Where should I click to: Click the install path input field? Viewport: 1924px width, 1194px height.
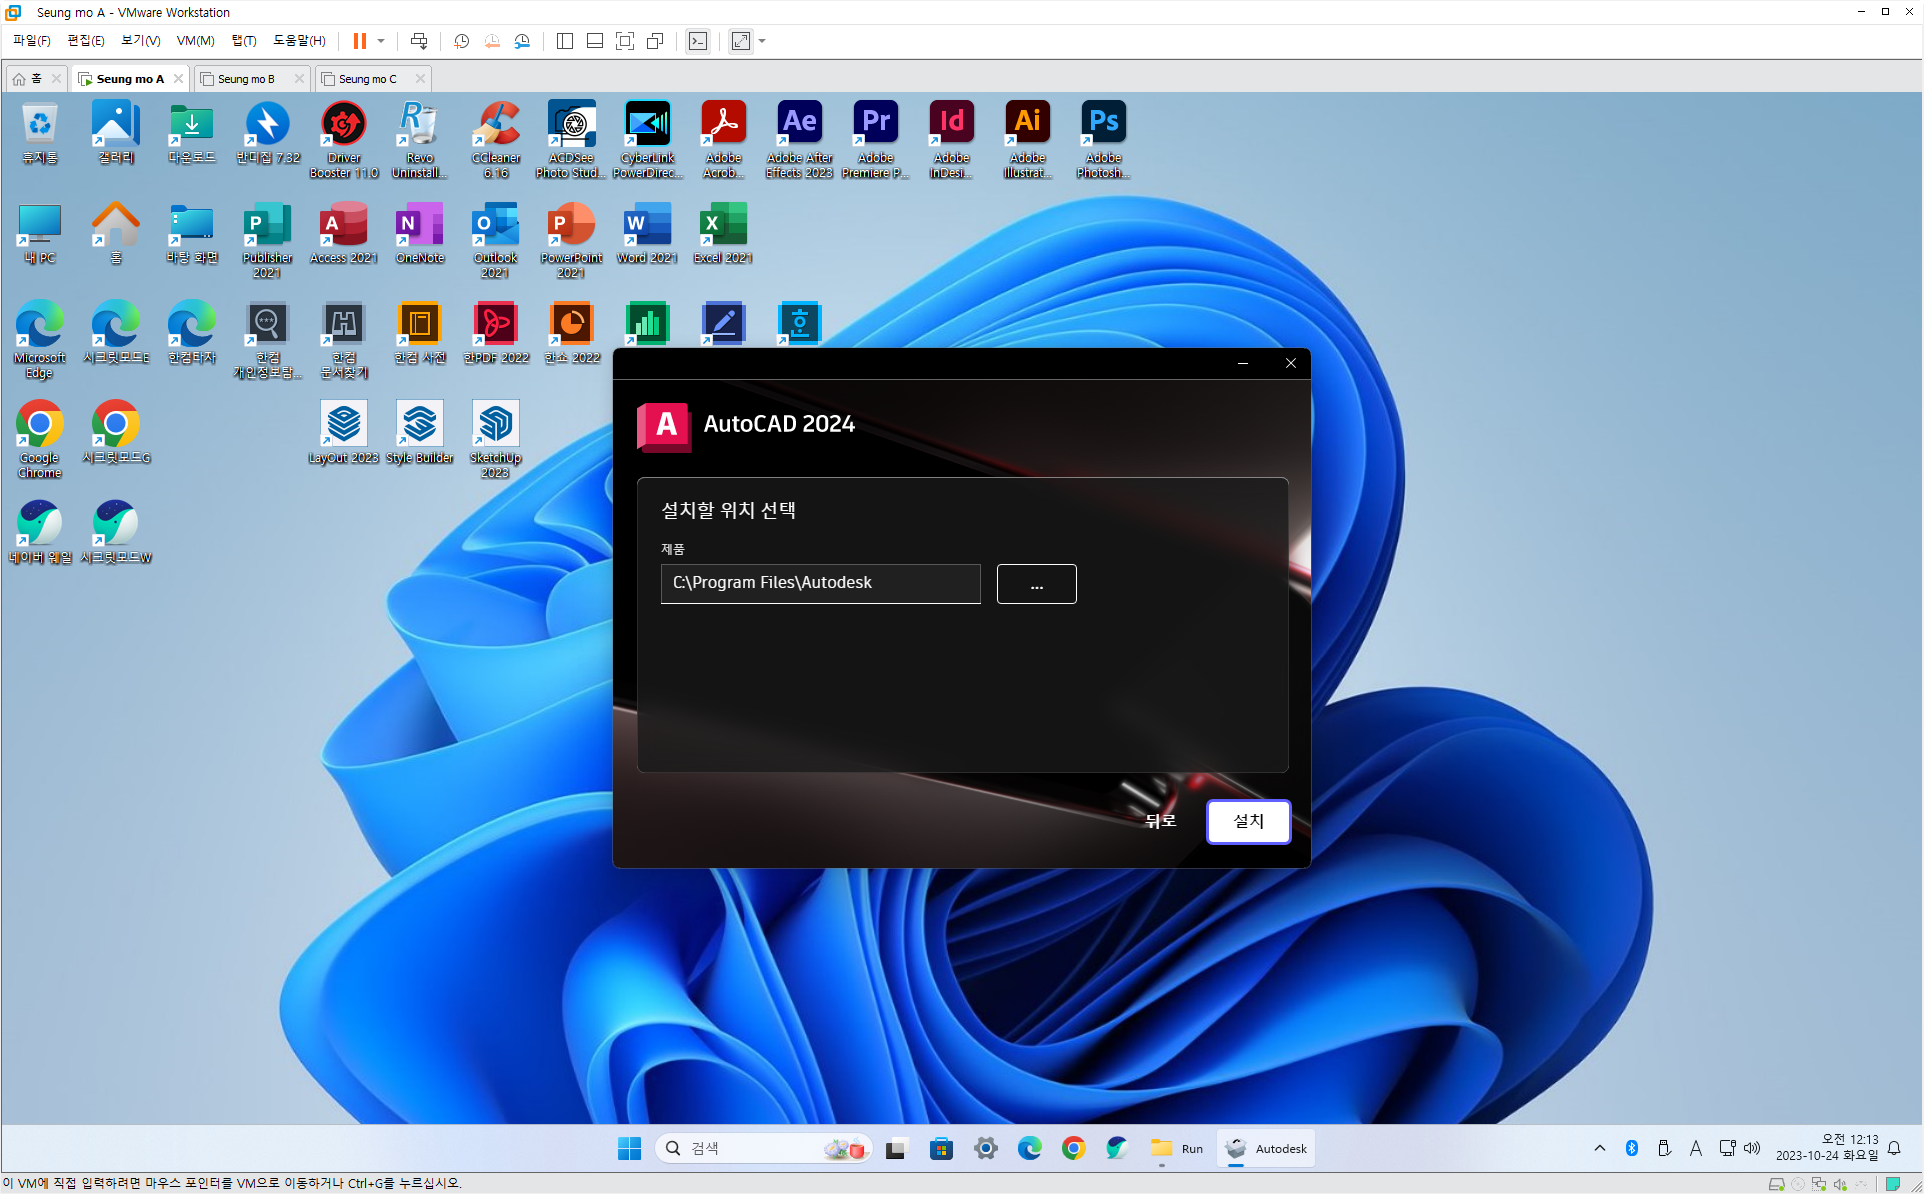click(x=820, y=584)
